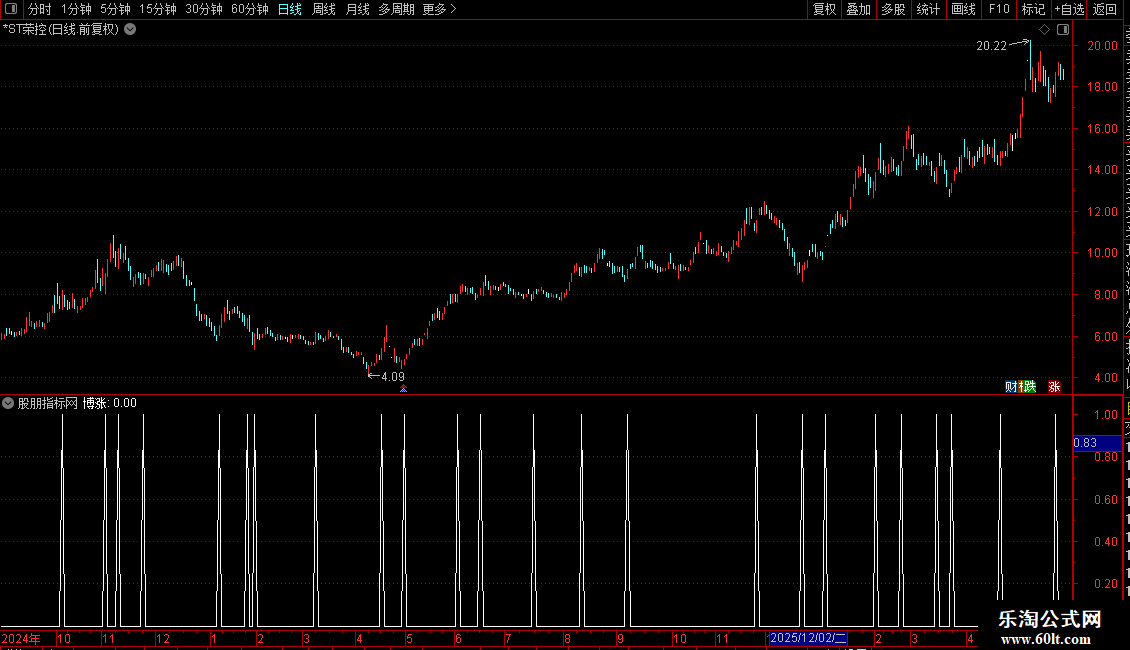The width and height of the screenshot is (1130, 650).
Task: Click the 20.00 price axis label
Action: click(x=1103, y=45)
